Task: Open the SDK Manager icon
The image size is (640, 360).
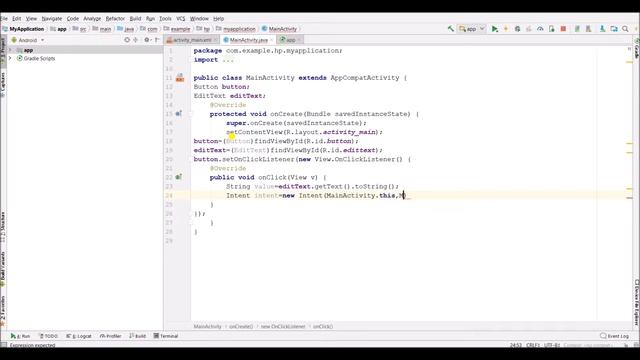Action: pos(602,29)
